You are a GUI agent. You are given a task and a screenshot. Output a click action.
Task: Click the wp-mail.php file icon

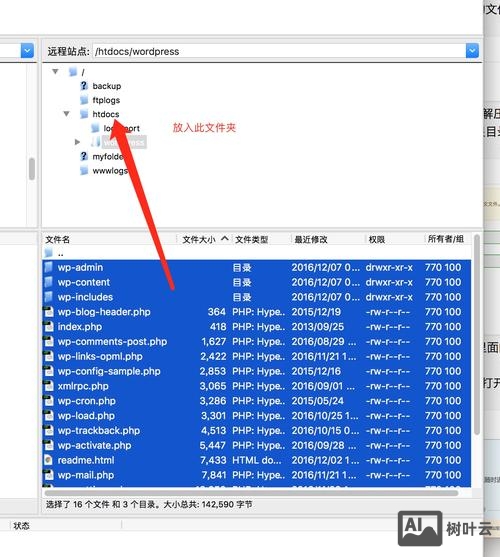click(x=49, y=475)
